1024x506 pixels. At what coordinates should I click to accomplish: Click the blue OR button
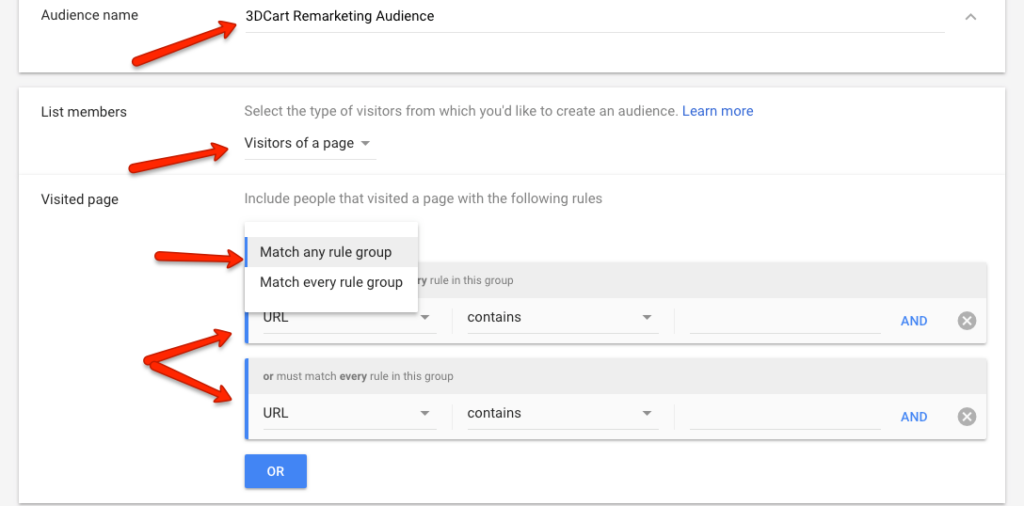[276, 471]
